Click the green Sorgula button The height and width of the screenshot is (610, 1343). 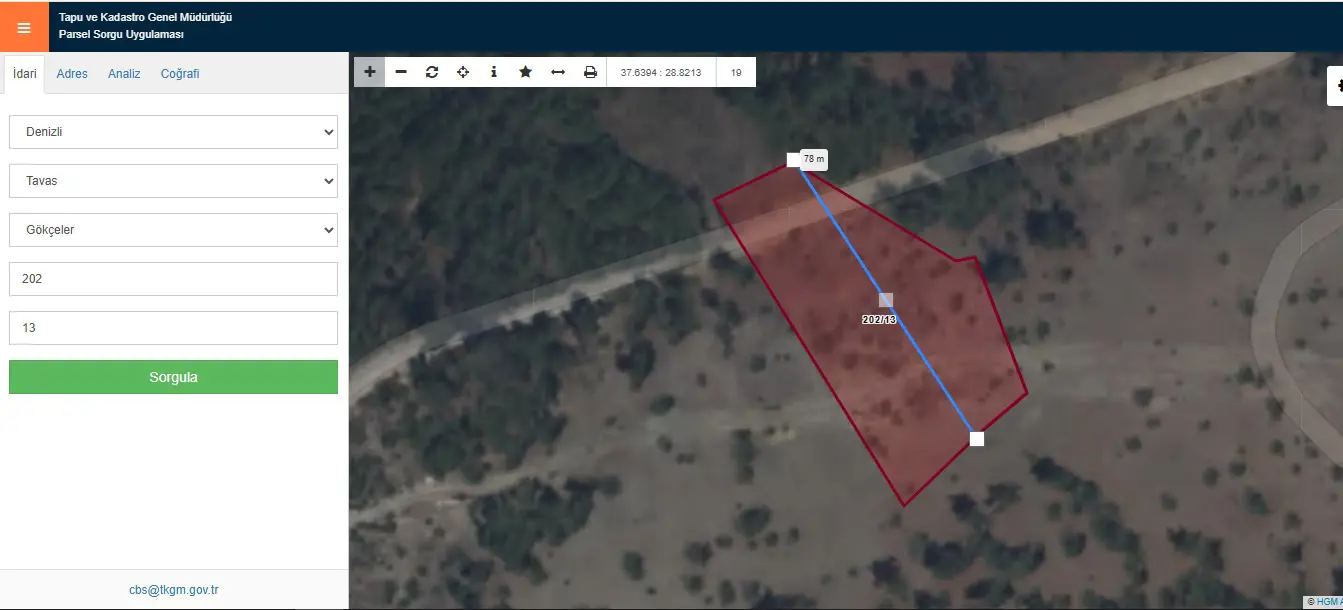click(173, 377)
